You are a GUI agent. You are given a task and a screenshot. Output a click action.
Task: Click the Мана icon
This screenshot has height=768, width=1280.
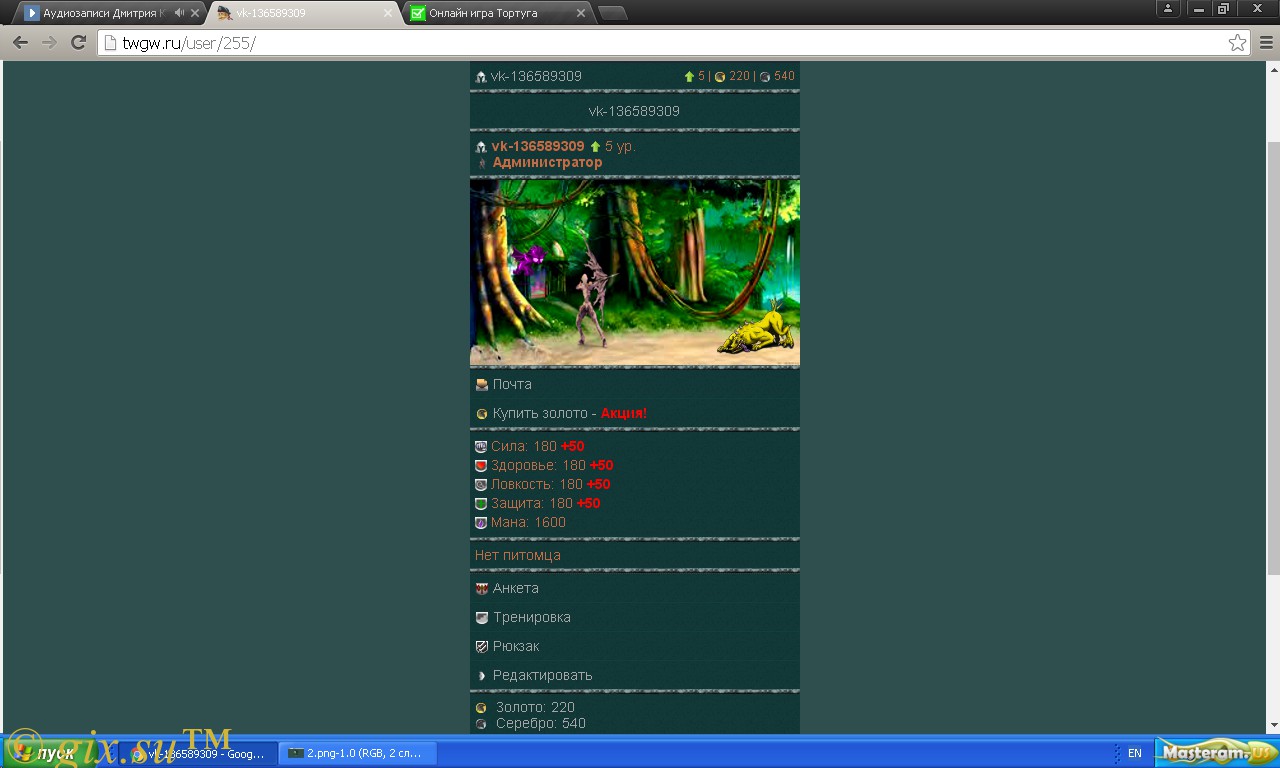[x=481, y=523]
